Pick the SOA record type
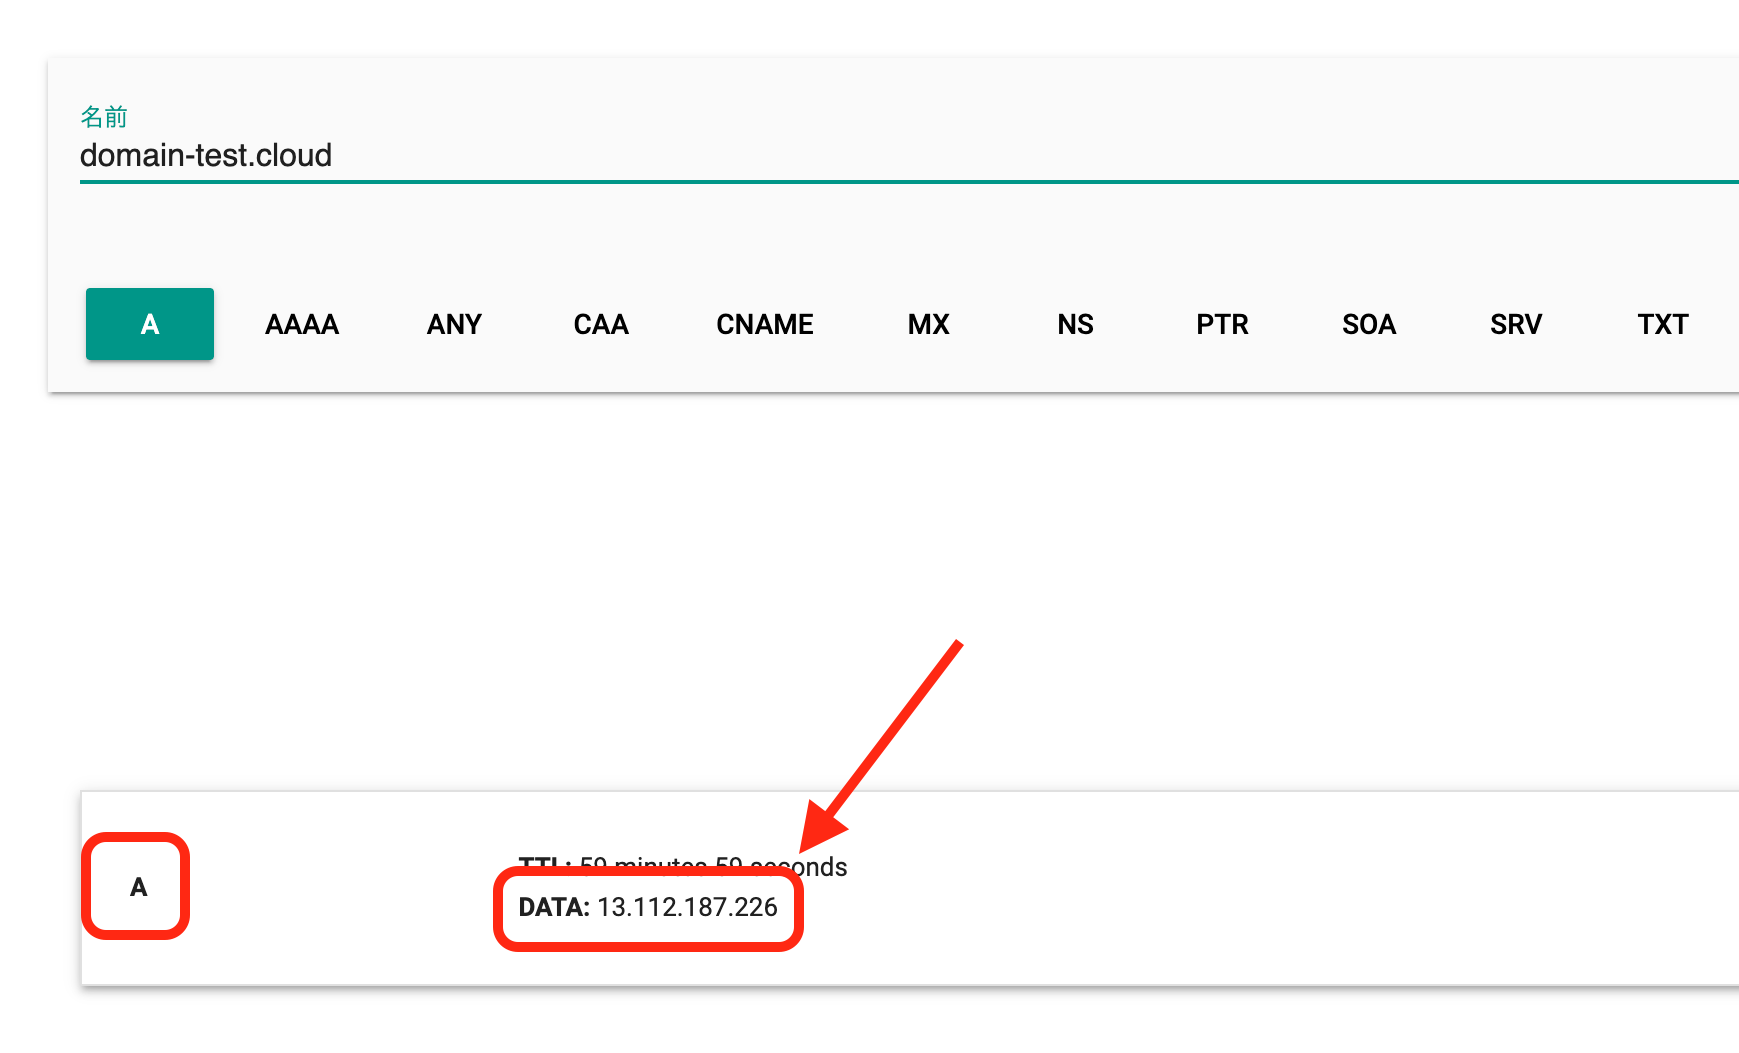 pos(1369,324)
